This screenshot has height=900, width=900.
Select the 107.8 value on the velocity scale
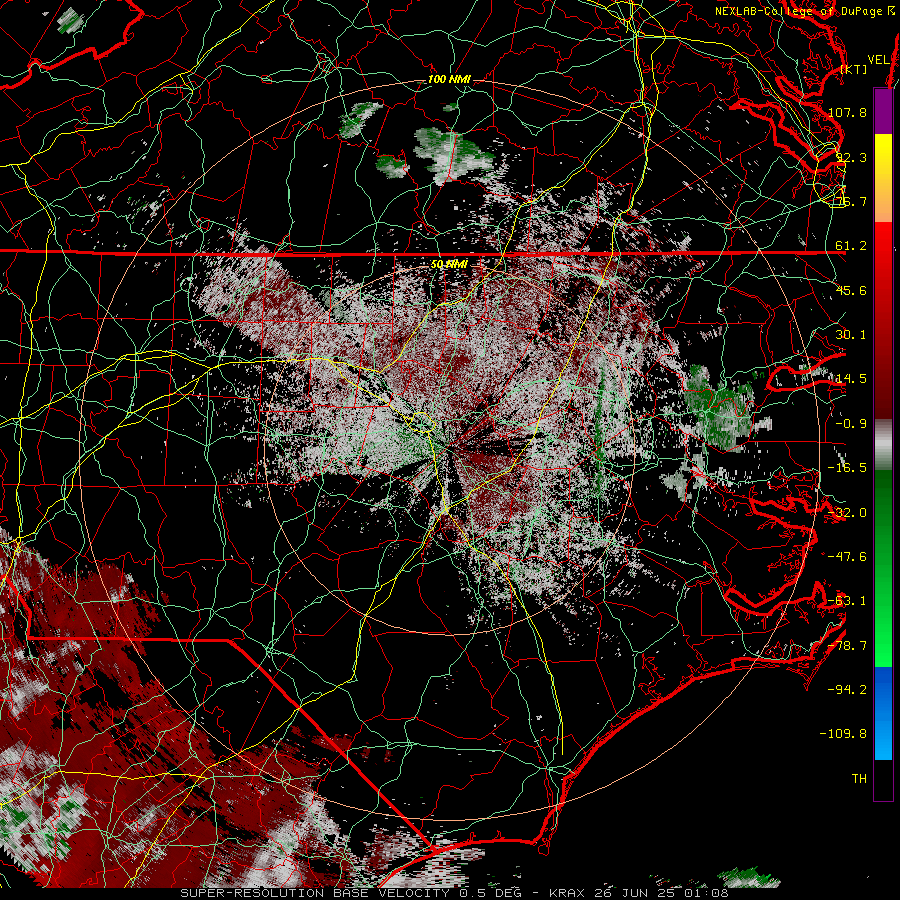847,113
